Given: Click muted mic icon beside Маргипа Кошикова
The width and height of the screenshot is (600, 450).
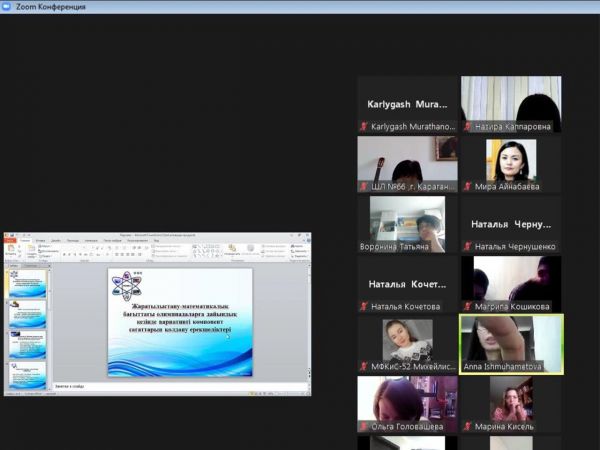Looking at the screenshot, I should [x=468, y=306].
